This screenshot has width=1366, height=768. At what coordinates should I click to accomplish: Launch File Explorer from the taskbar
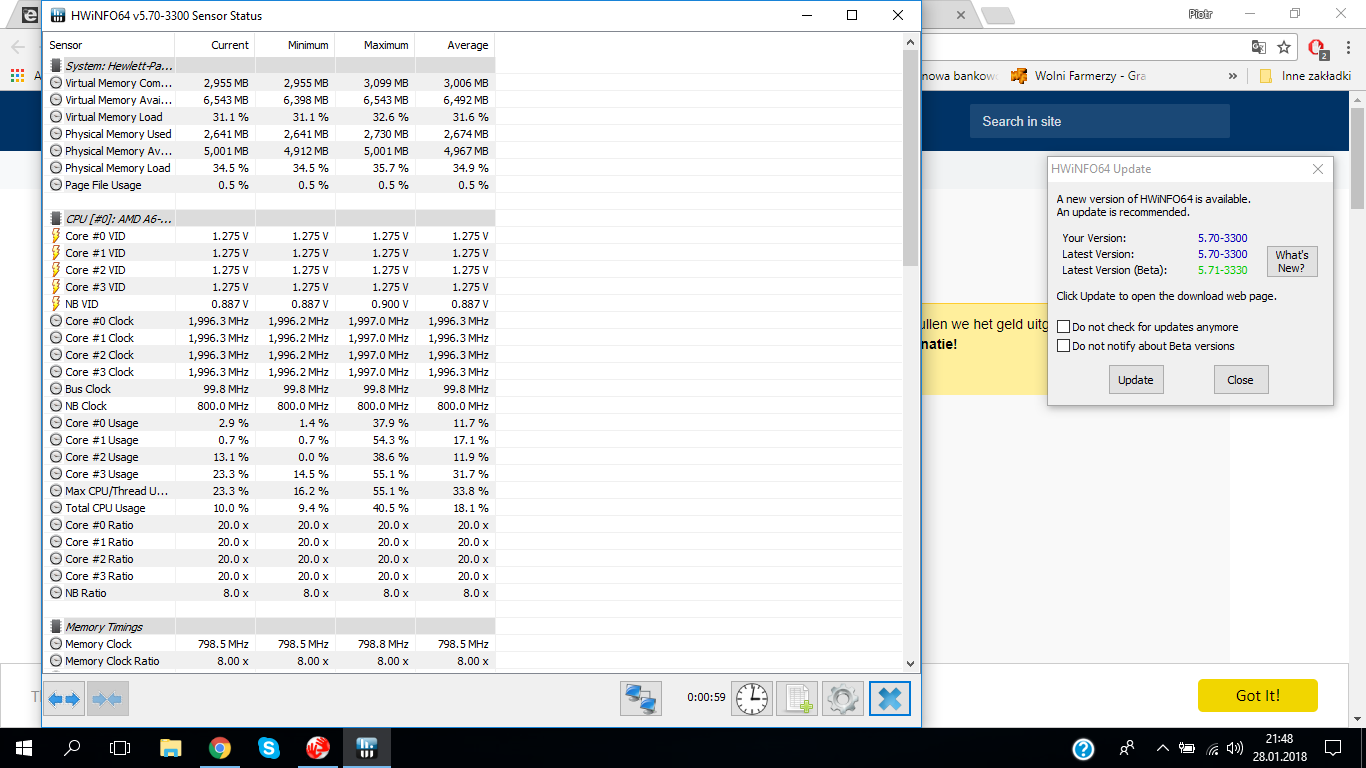point(171,747)
